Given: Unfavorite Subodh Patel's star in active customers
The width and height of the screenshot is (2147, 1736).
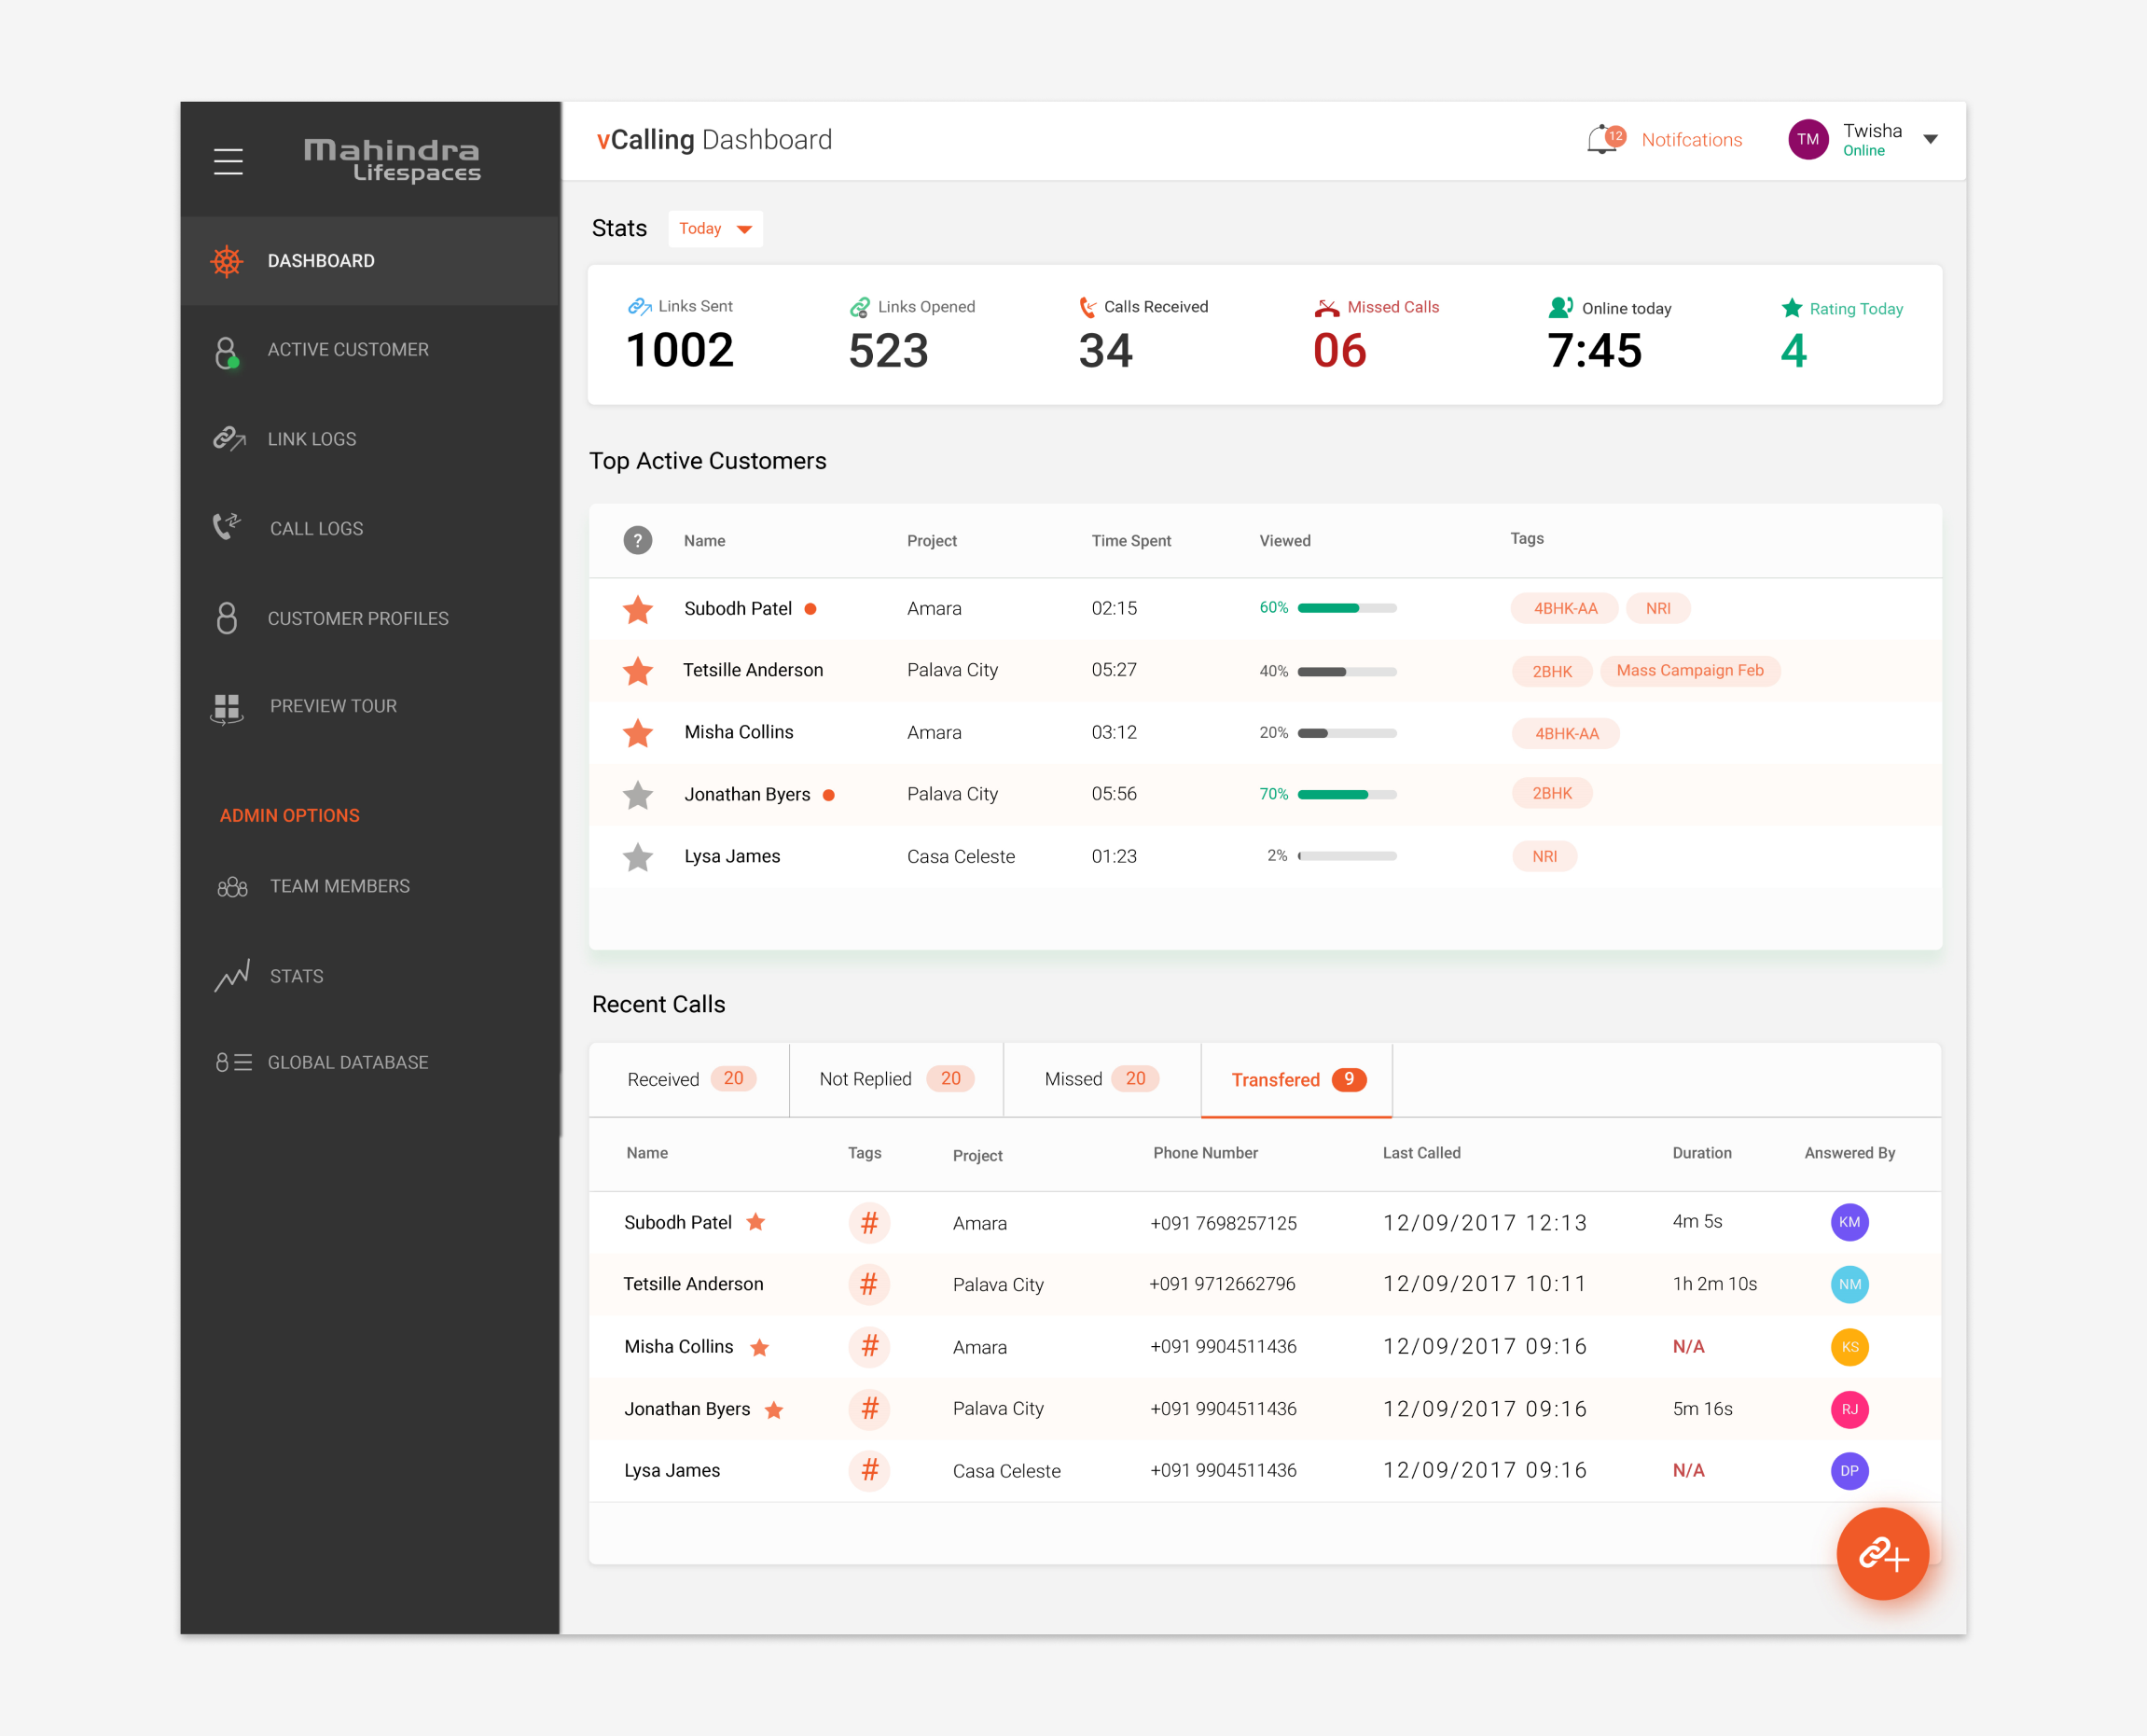Looking at the screenshot, I should pyautogui.click(x=638, y=609).
